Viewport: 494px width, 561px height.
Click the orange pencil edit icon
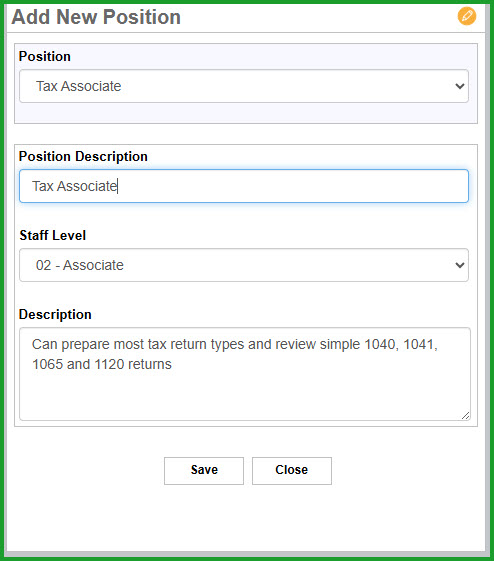tap(467, 16)
